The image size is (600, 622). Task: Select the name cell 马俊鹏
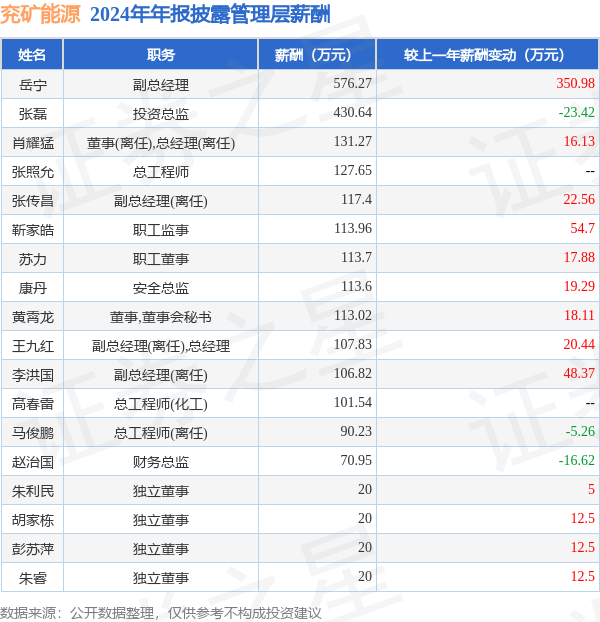click(33, 433)
